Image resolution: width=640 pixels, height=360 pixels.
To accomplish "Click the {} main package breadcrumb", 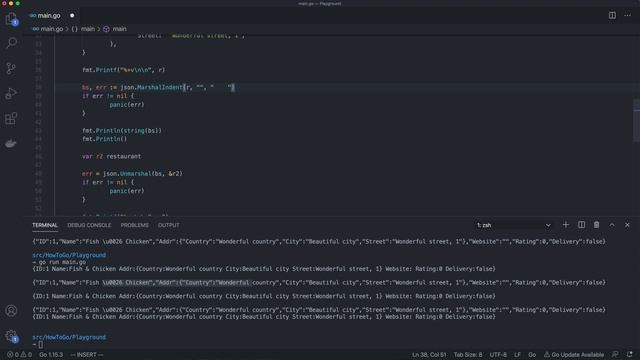I will (x=83, y=29).
